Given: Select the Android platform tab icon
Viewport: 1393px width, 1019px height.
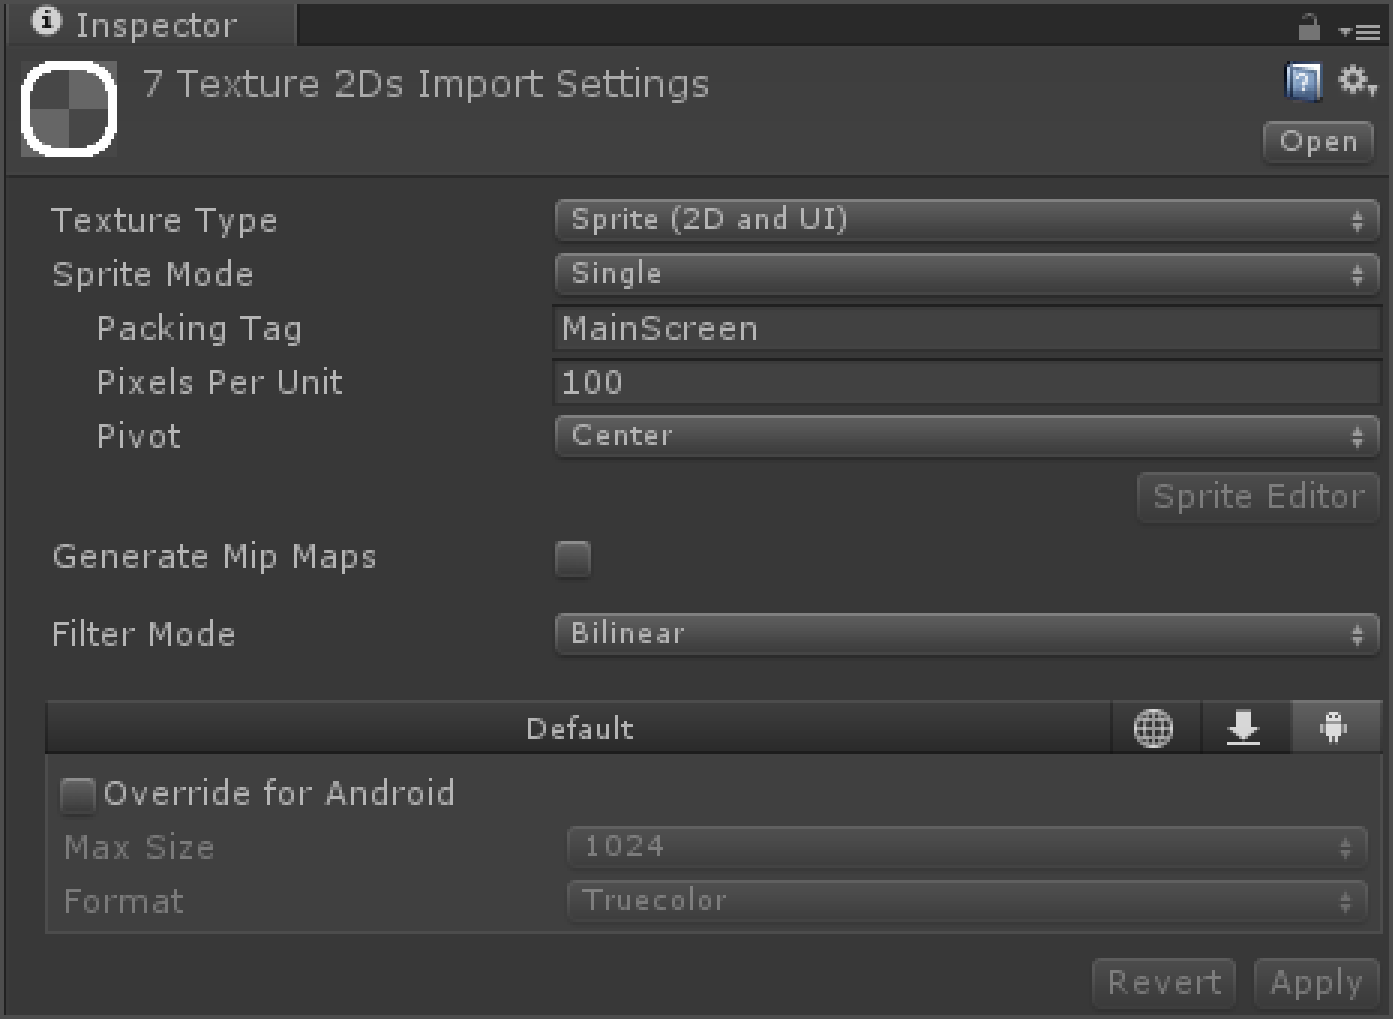Looking at the screenshot, I should point(1334,728).
